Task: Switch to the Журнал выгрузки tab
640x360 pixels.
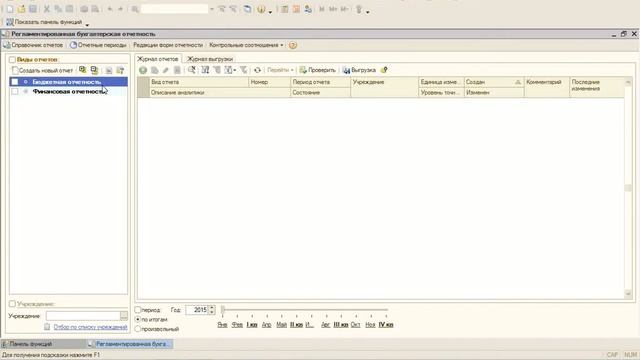Action: pyautogui.click(x=210, y=59)
